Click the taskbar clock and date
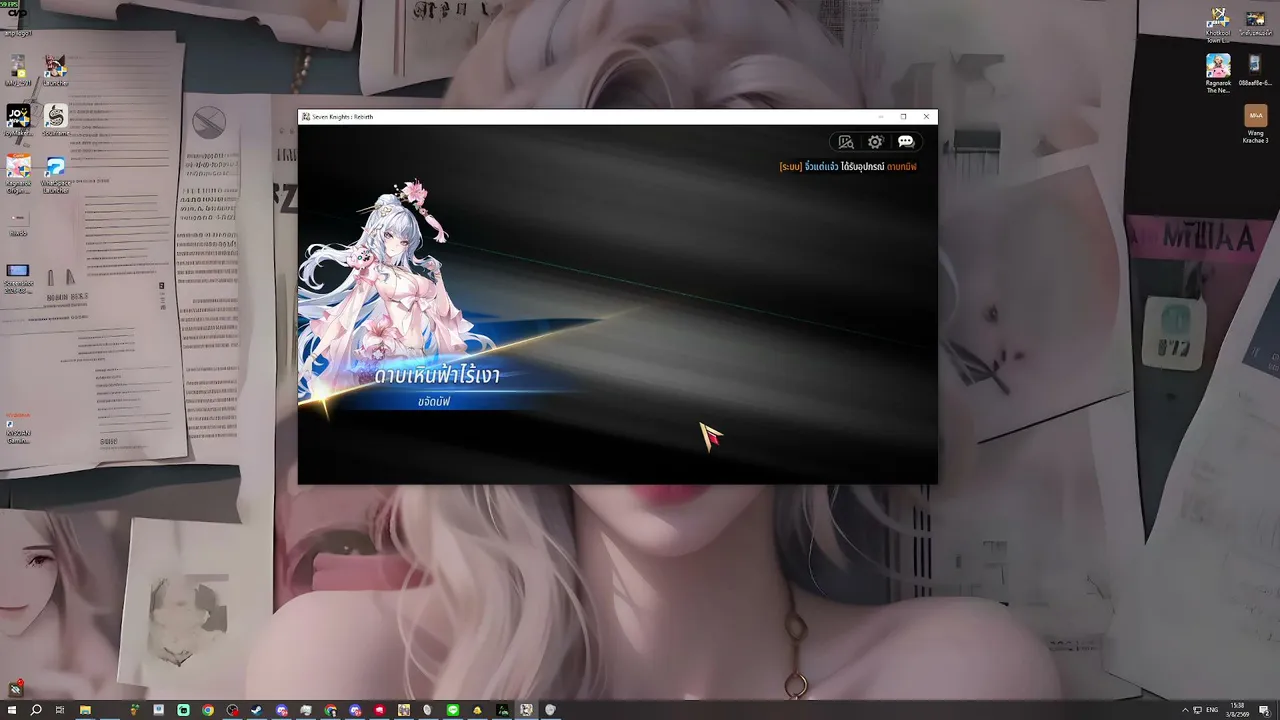 1238,710
